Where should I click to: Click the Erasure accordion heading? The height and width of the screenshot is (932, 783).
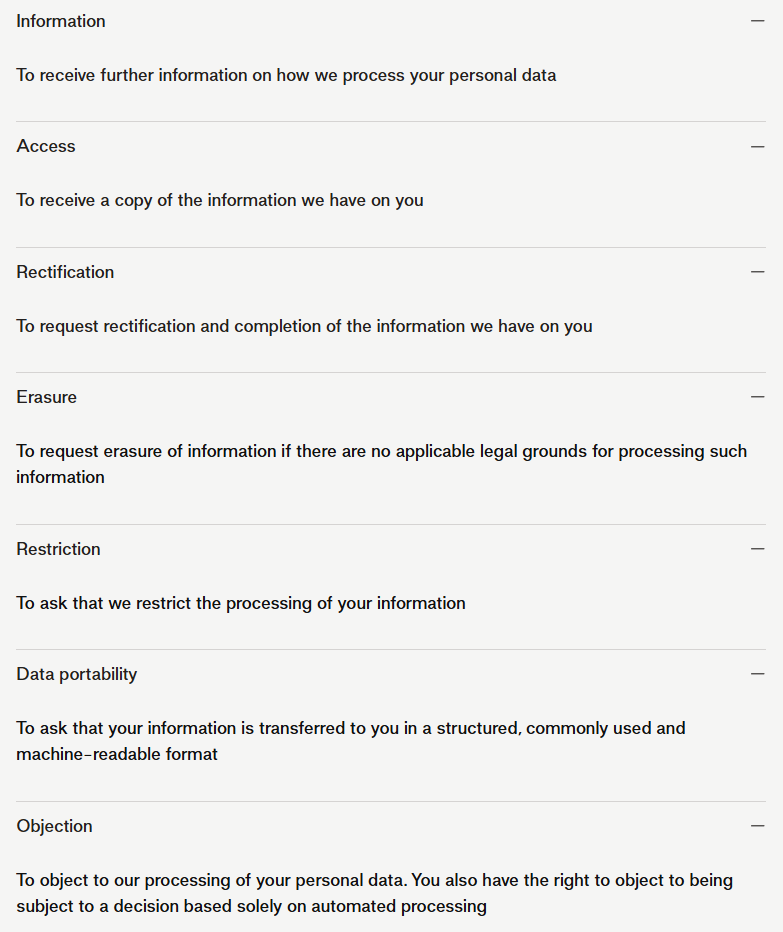click(46, 397)
